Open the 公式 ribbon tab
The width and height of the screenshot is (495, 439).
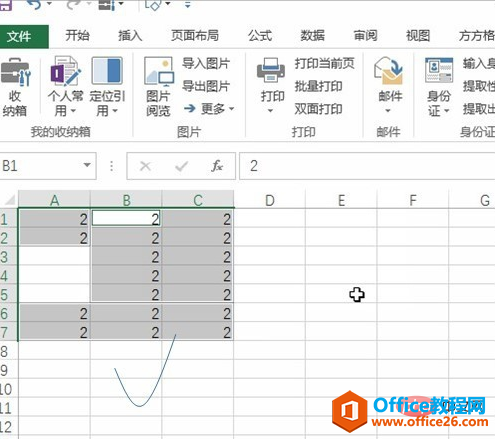260,35
